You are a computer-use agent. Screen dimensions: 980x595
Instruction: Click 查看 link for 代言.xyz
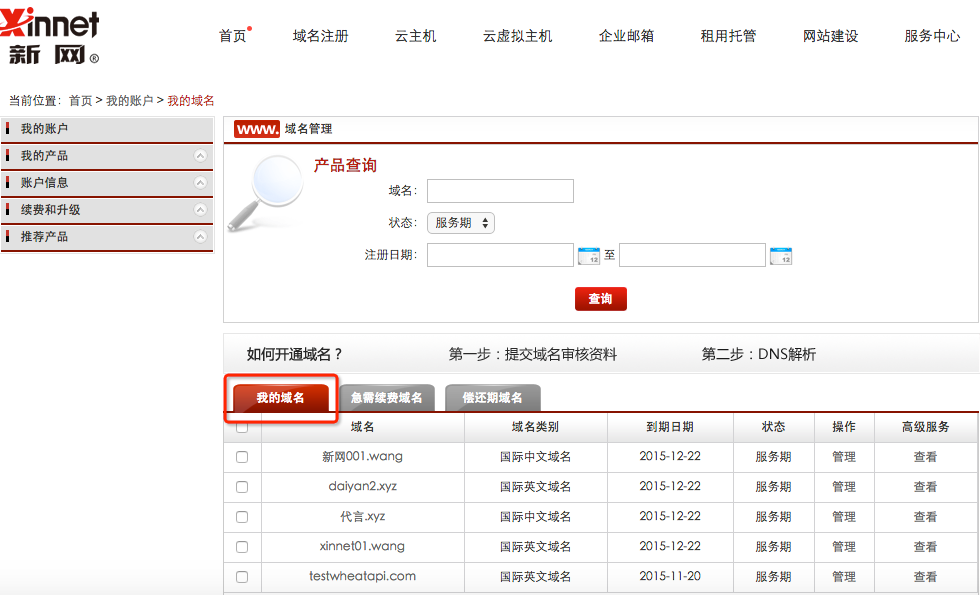925,517
